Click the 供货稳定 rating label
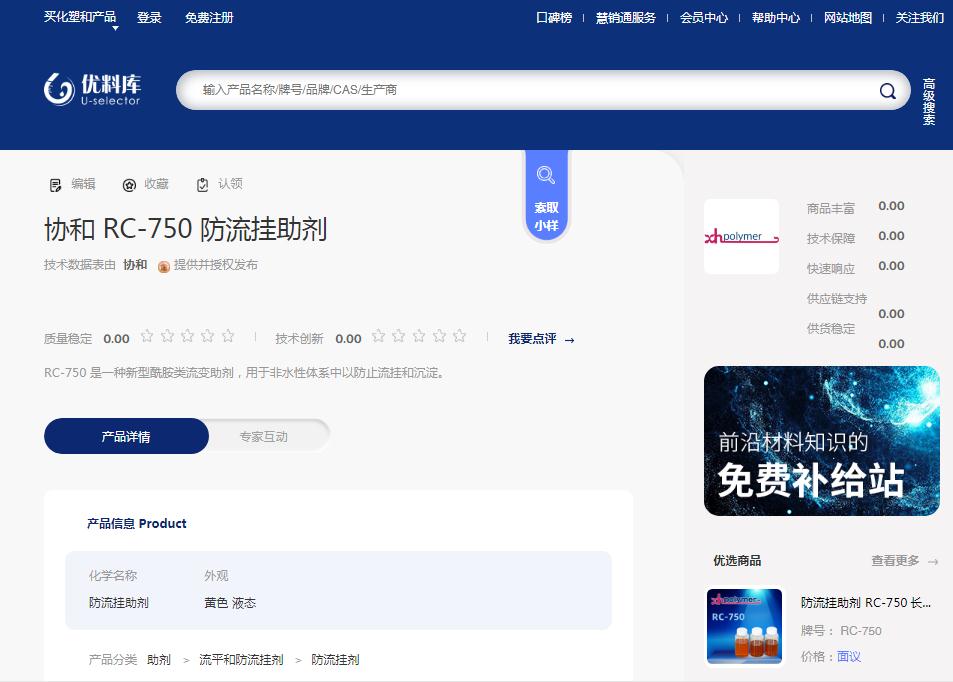The width and height of the screenshot is (953, 682). pyautogui.click(x=831, y=328)
